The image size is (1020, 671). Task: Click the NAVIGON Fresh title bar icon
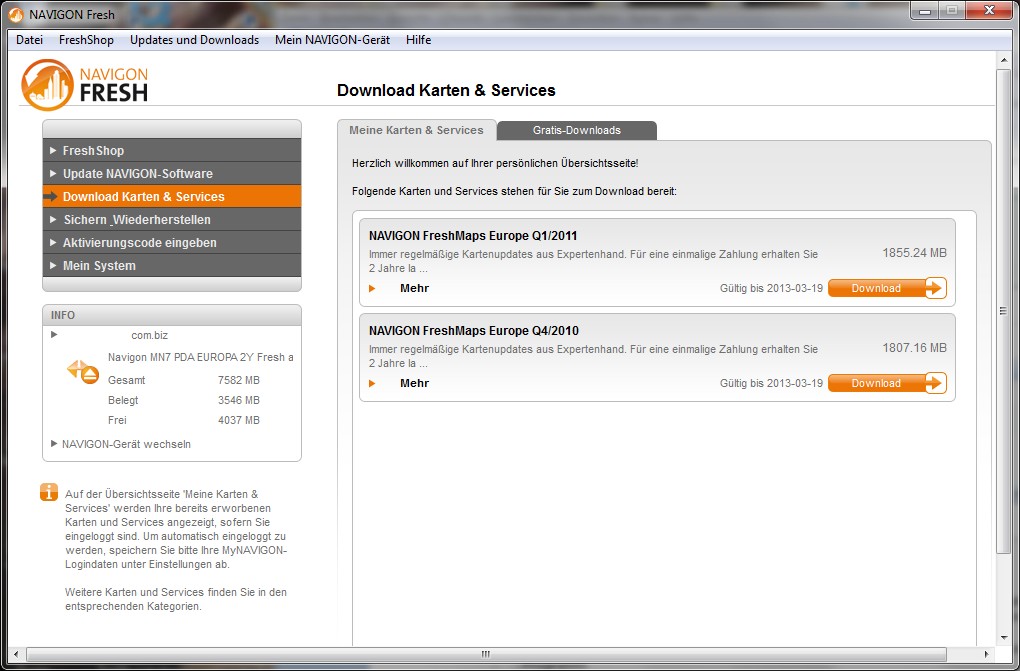coord(15,14)
